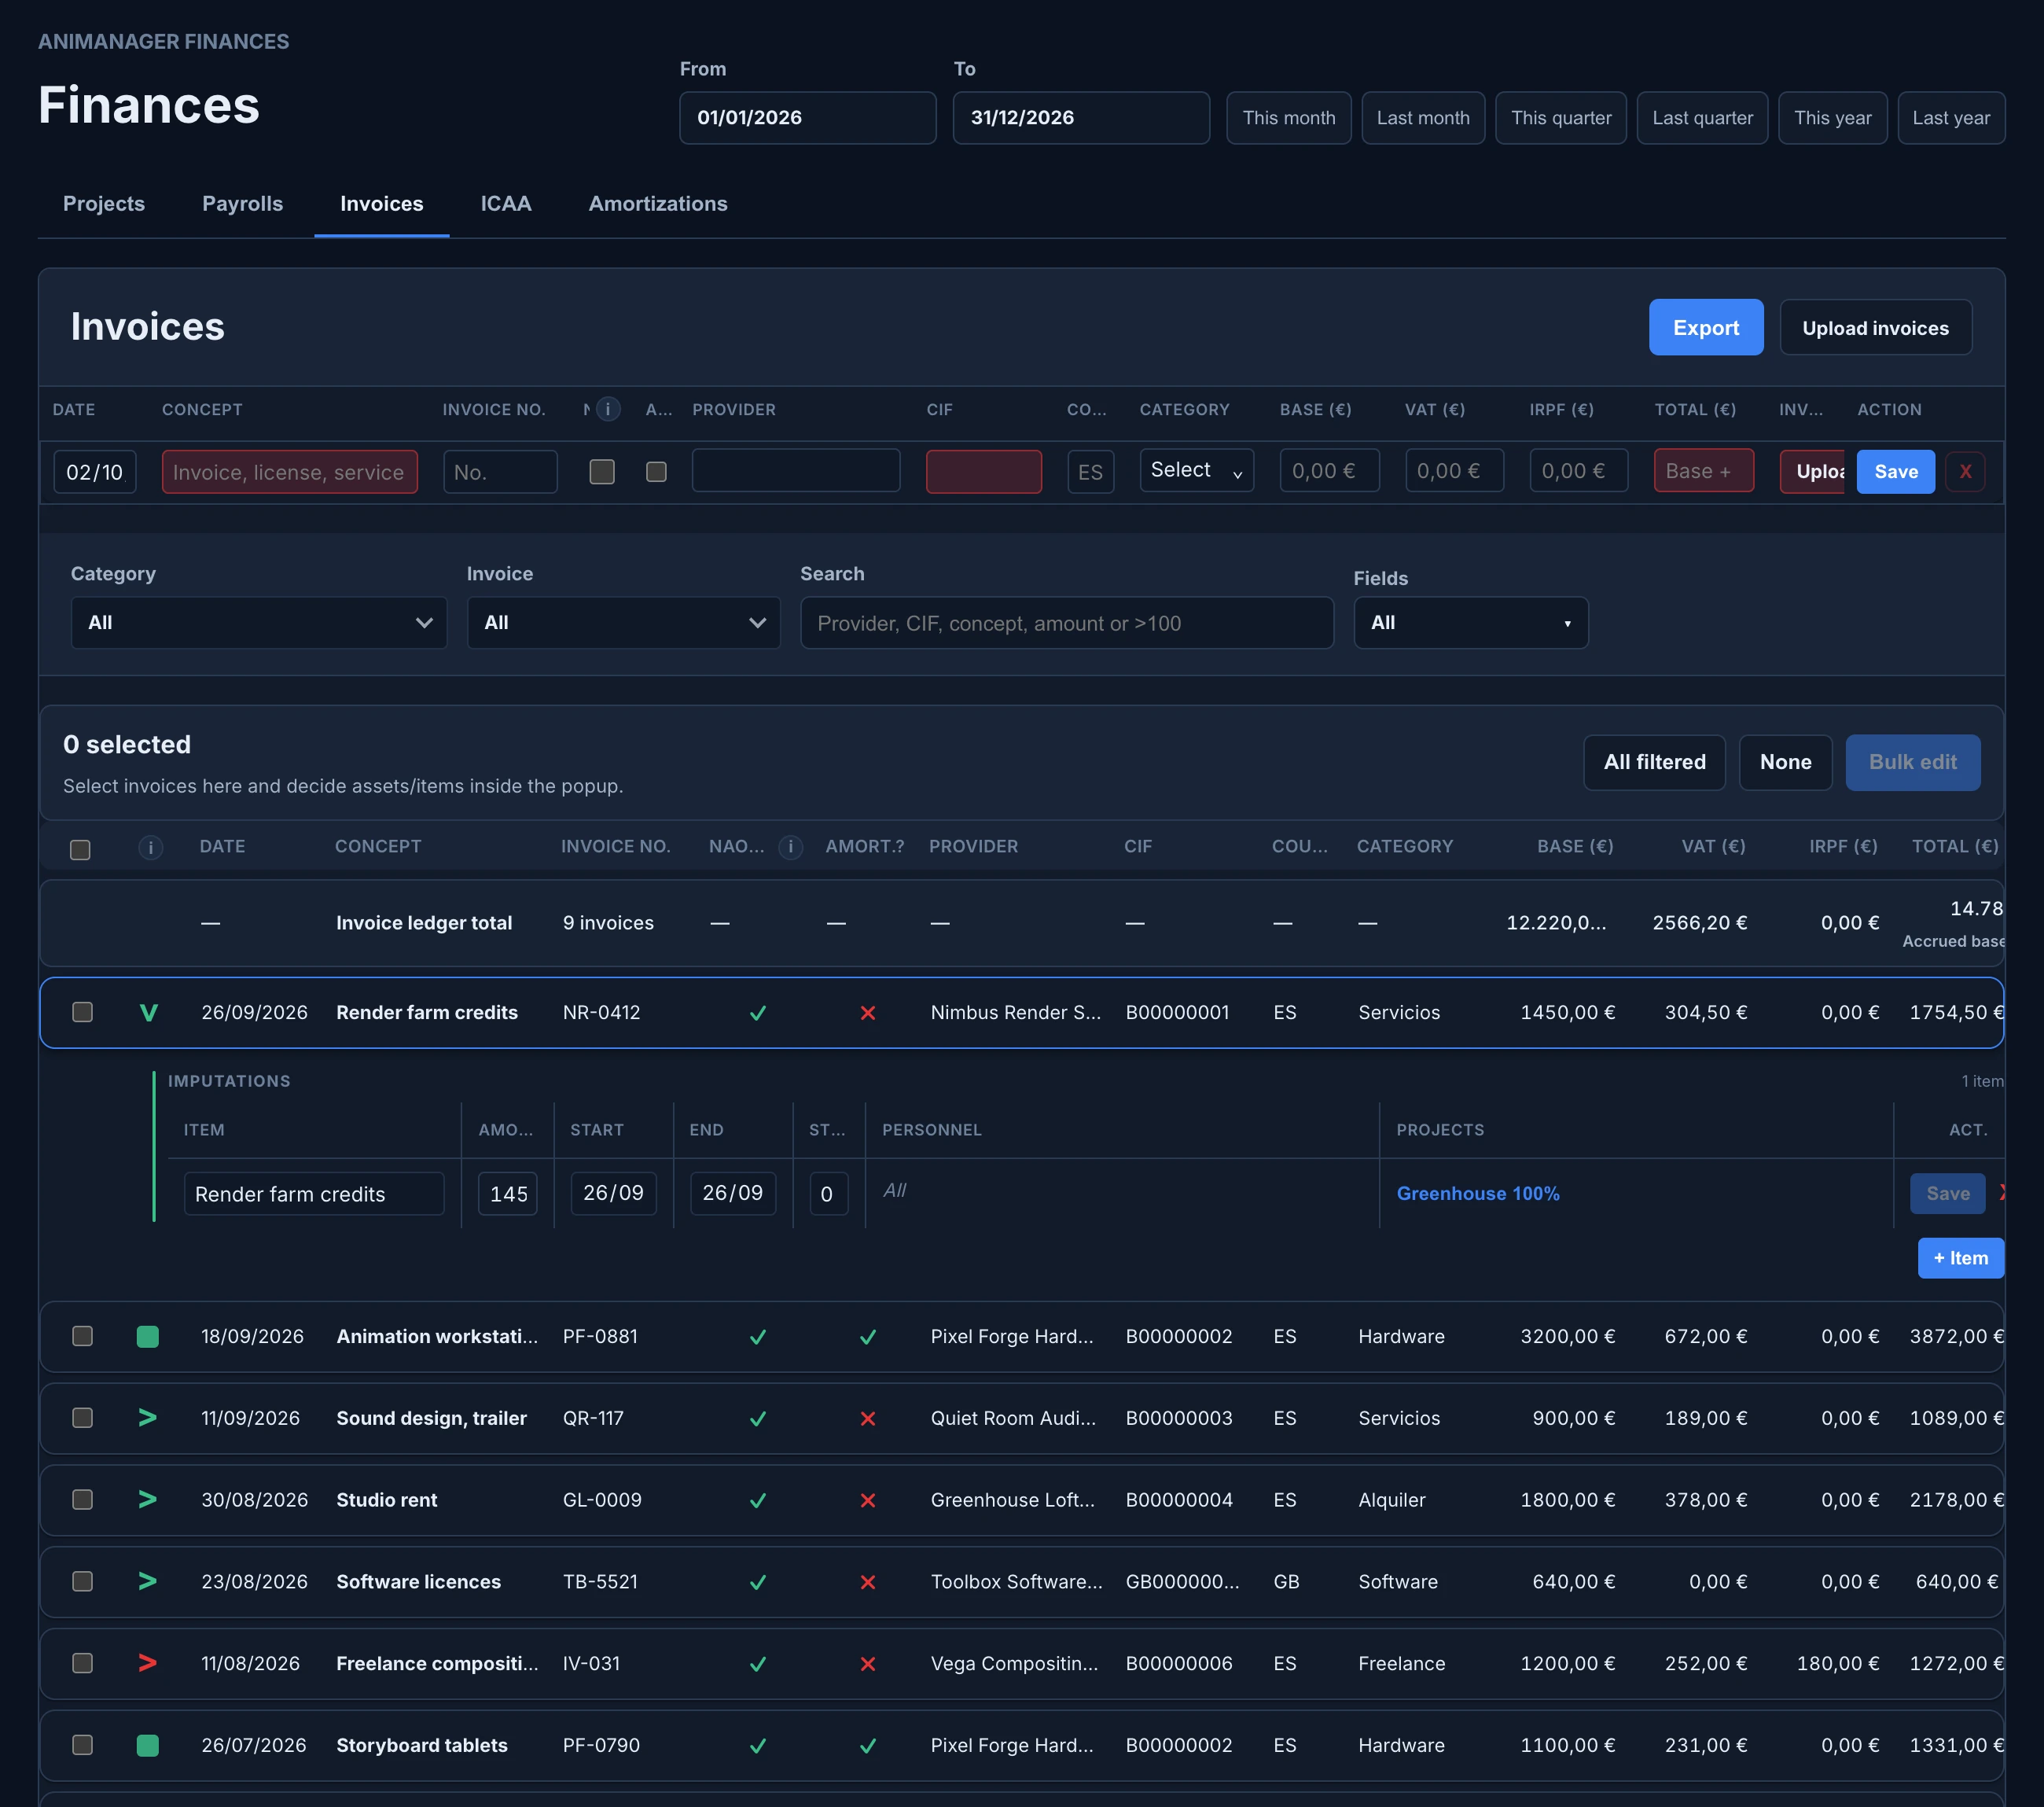Click amort check mark in Animation workstations row

868,1337
